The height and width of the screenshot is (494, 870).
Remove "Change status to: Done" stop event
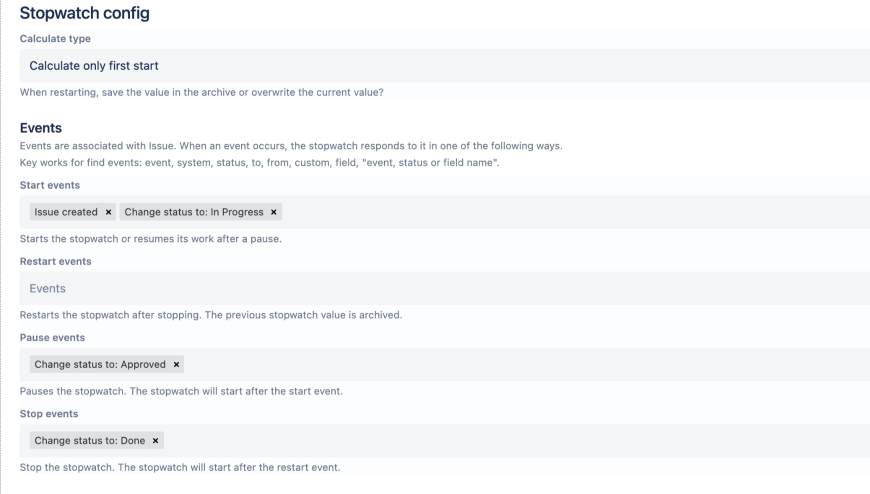click(156, 440)
